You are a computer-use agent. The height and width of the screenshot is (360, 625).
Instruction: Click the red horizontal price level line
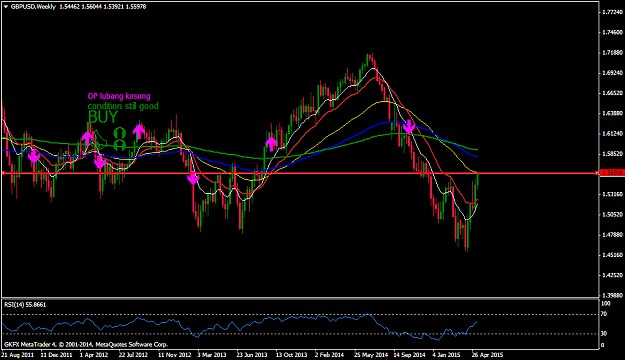click(x=299, y=173)
